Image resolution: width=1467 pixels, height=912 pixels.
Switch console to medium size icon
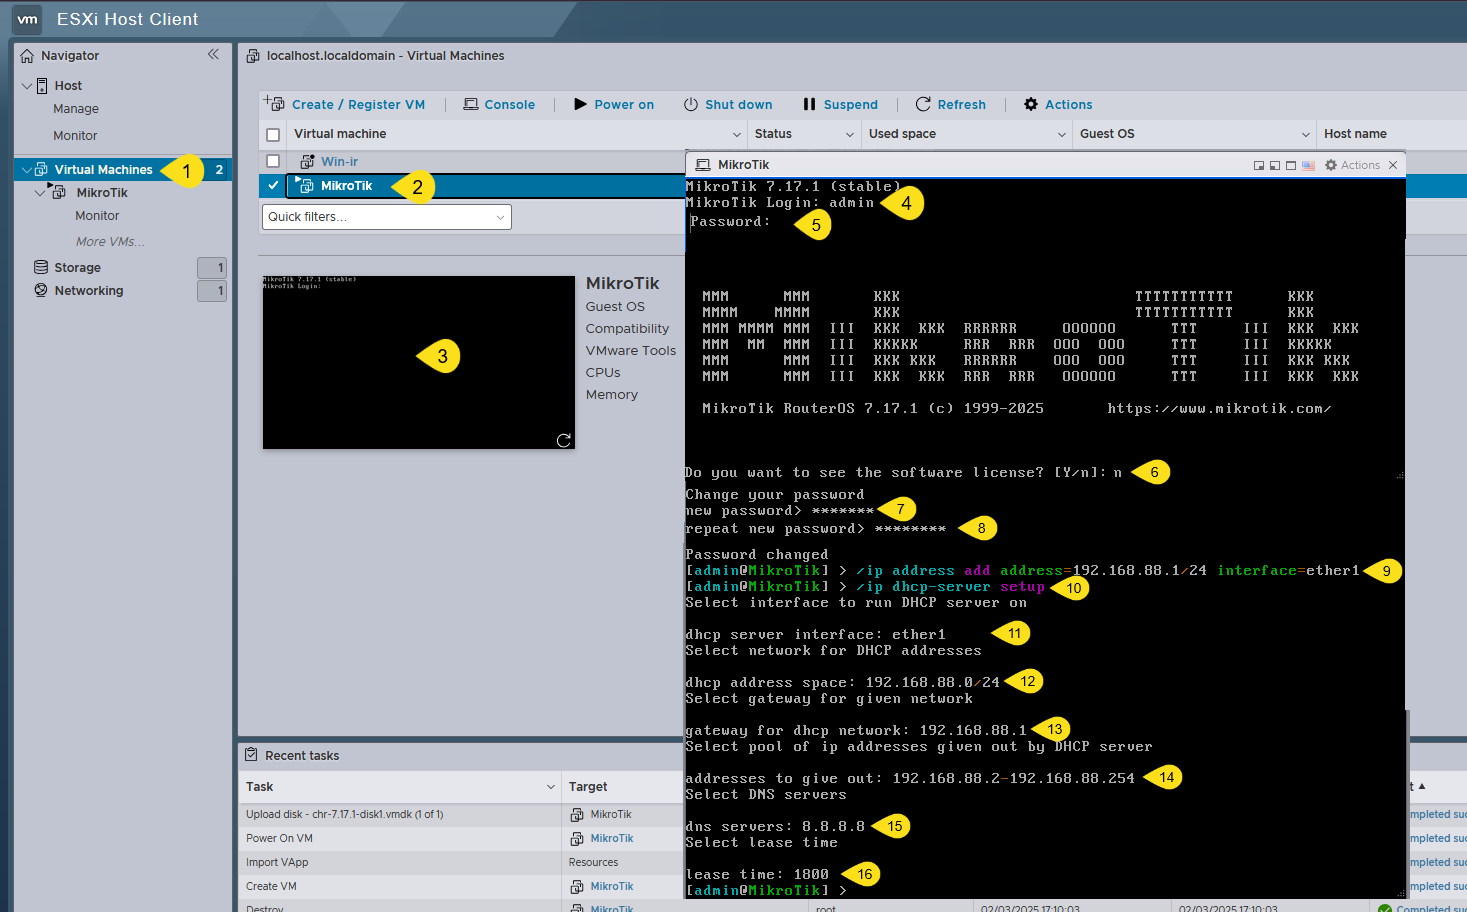click(x=1275, y=166)
